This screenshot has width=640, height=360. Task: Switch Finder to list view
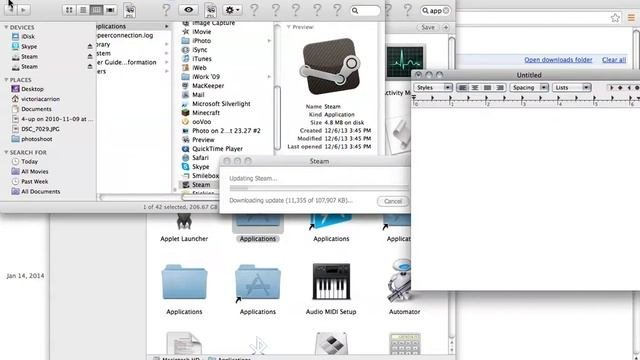pyautogui.click(x=82, y=10)
